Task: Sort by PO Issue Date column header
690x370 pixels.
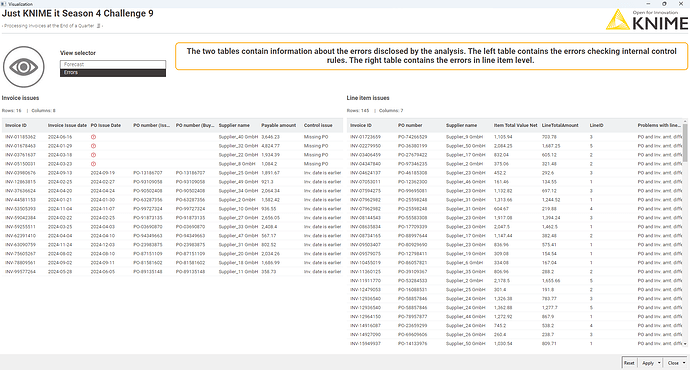Action: [x=106, y=125]
